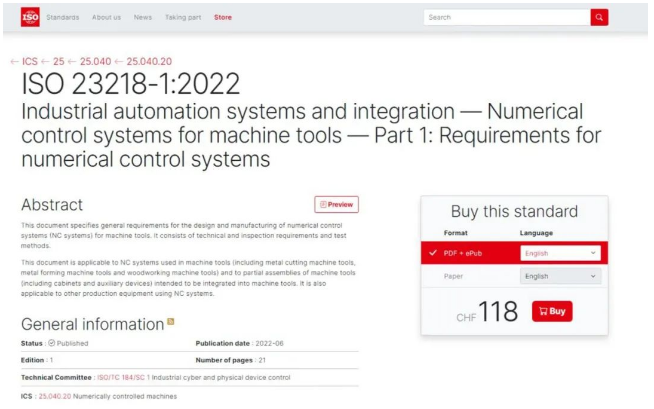Open the 25.040 breadcrumb link

tap(96, 61)
